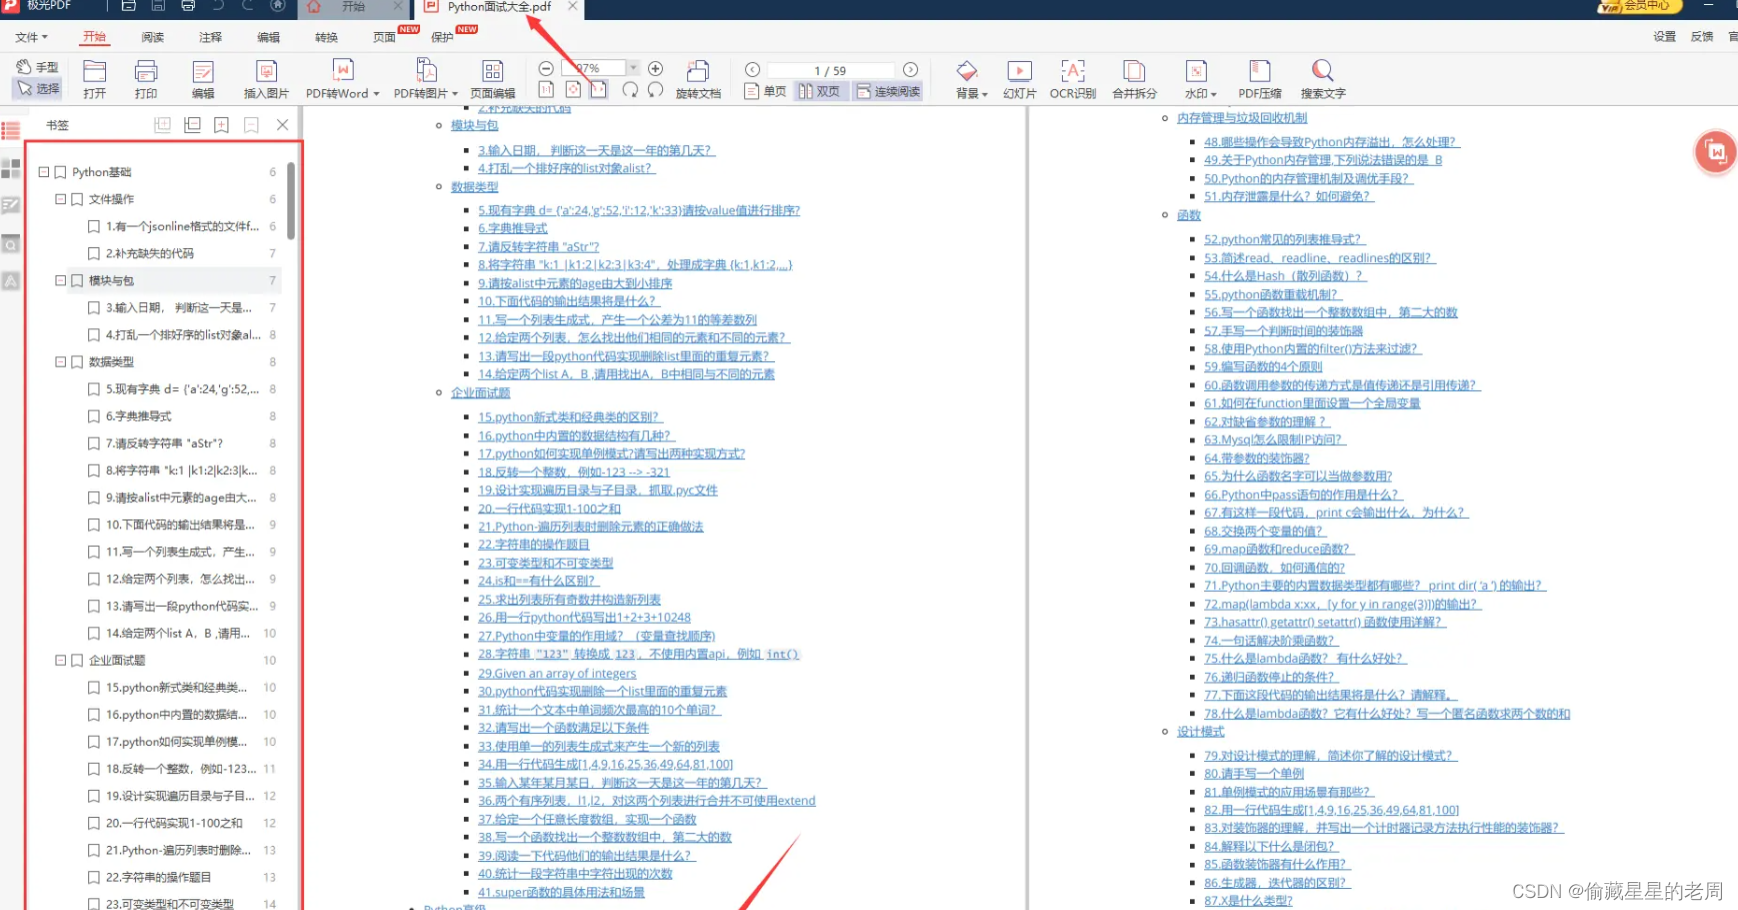Compress file with PDF压缩

1260,79
